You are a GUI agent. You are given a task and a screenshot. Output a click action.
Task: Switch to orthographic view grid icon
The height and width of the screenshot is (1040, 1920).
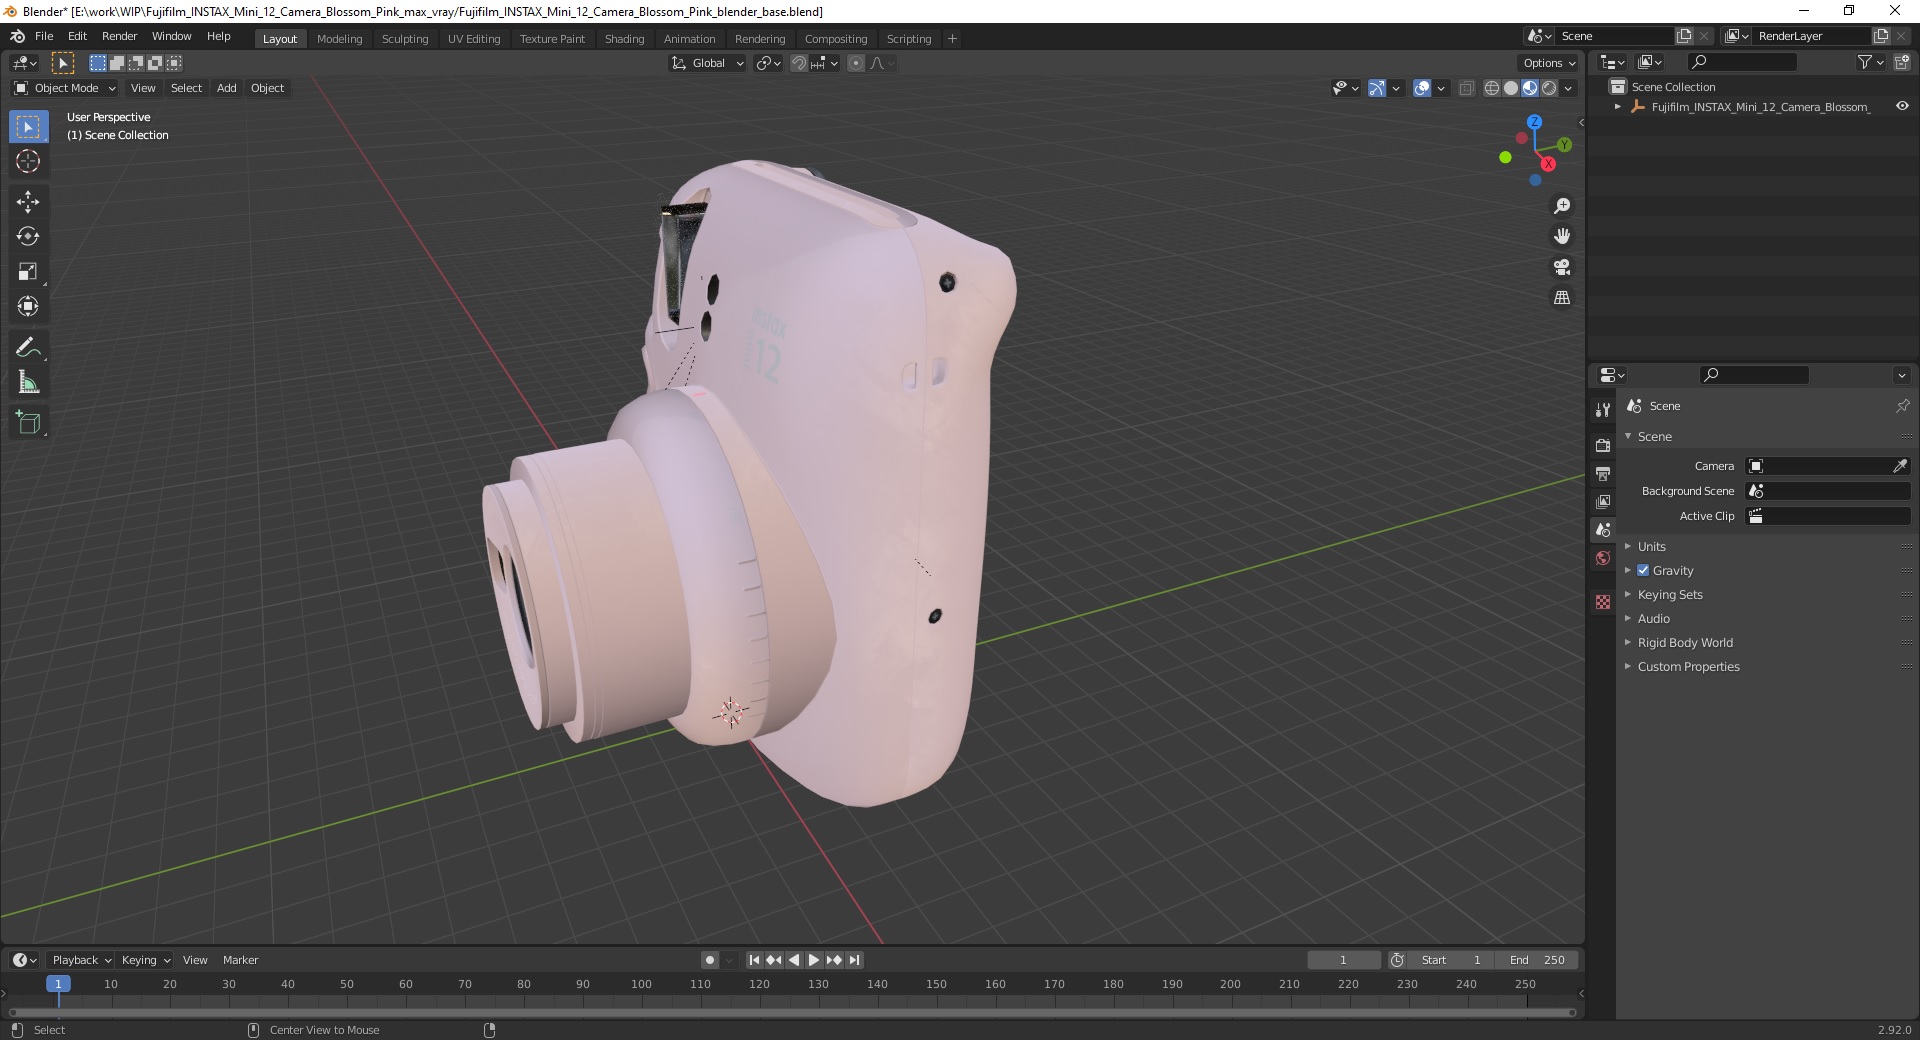(1562, 298)
